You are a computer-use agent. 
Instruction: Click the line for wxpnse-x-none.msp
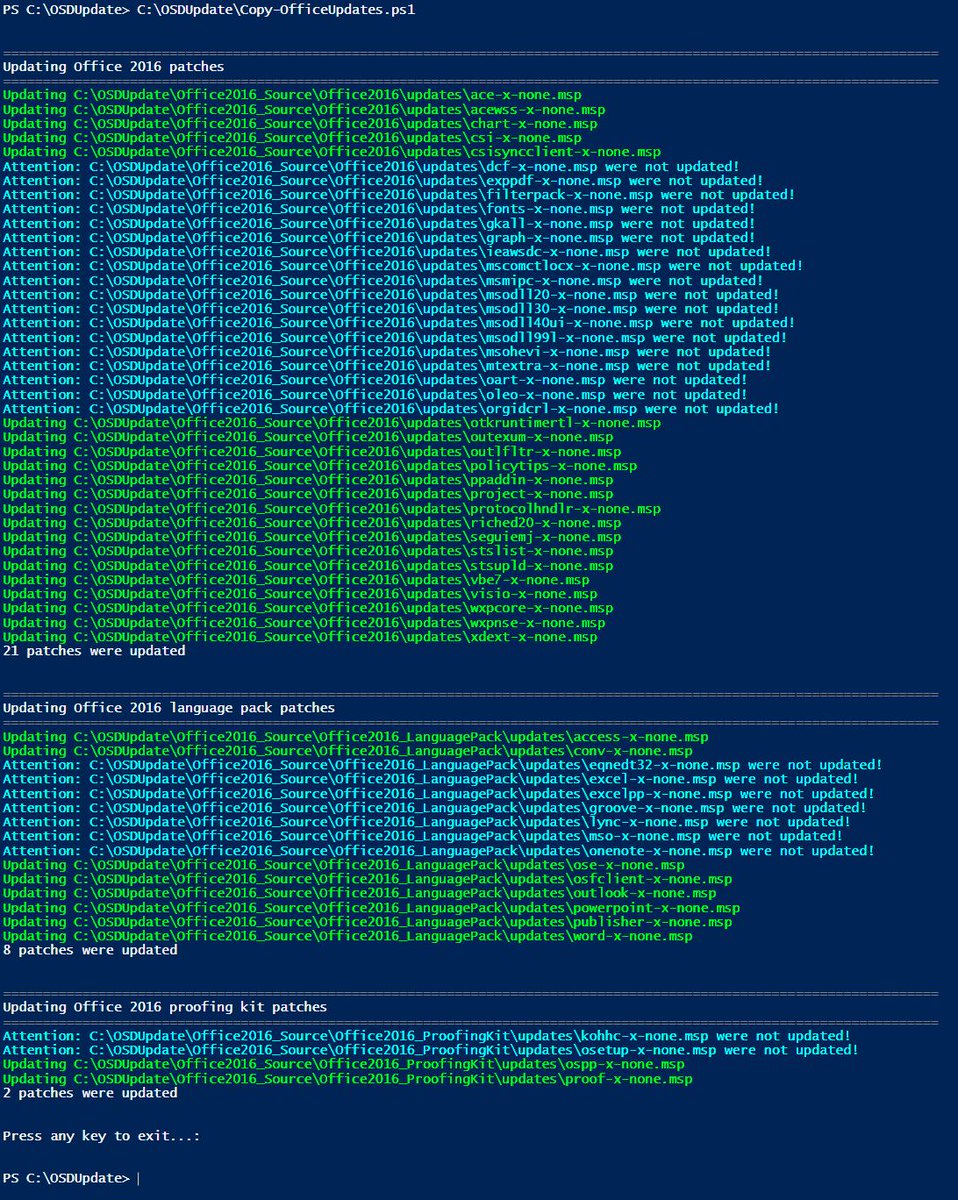click(x=304, y=622)
